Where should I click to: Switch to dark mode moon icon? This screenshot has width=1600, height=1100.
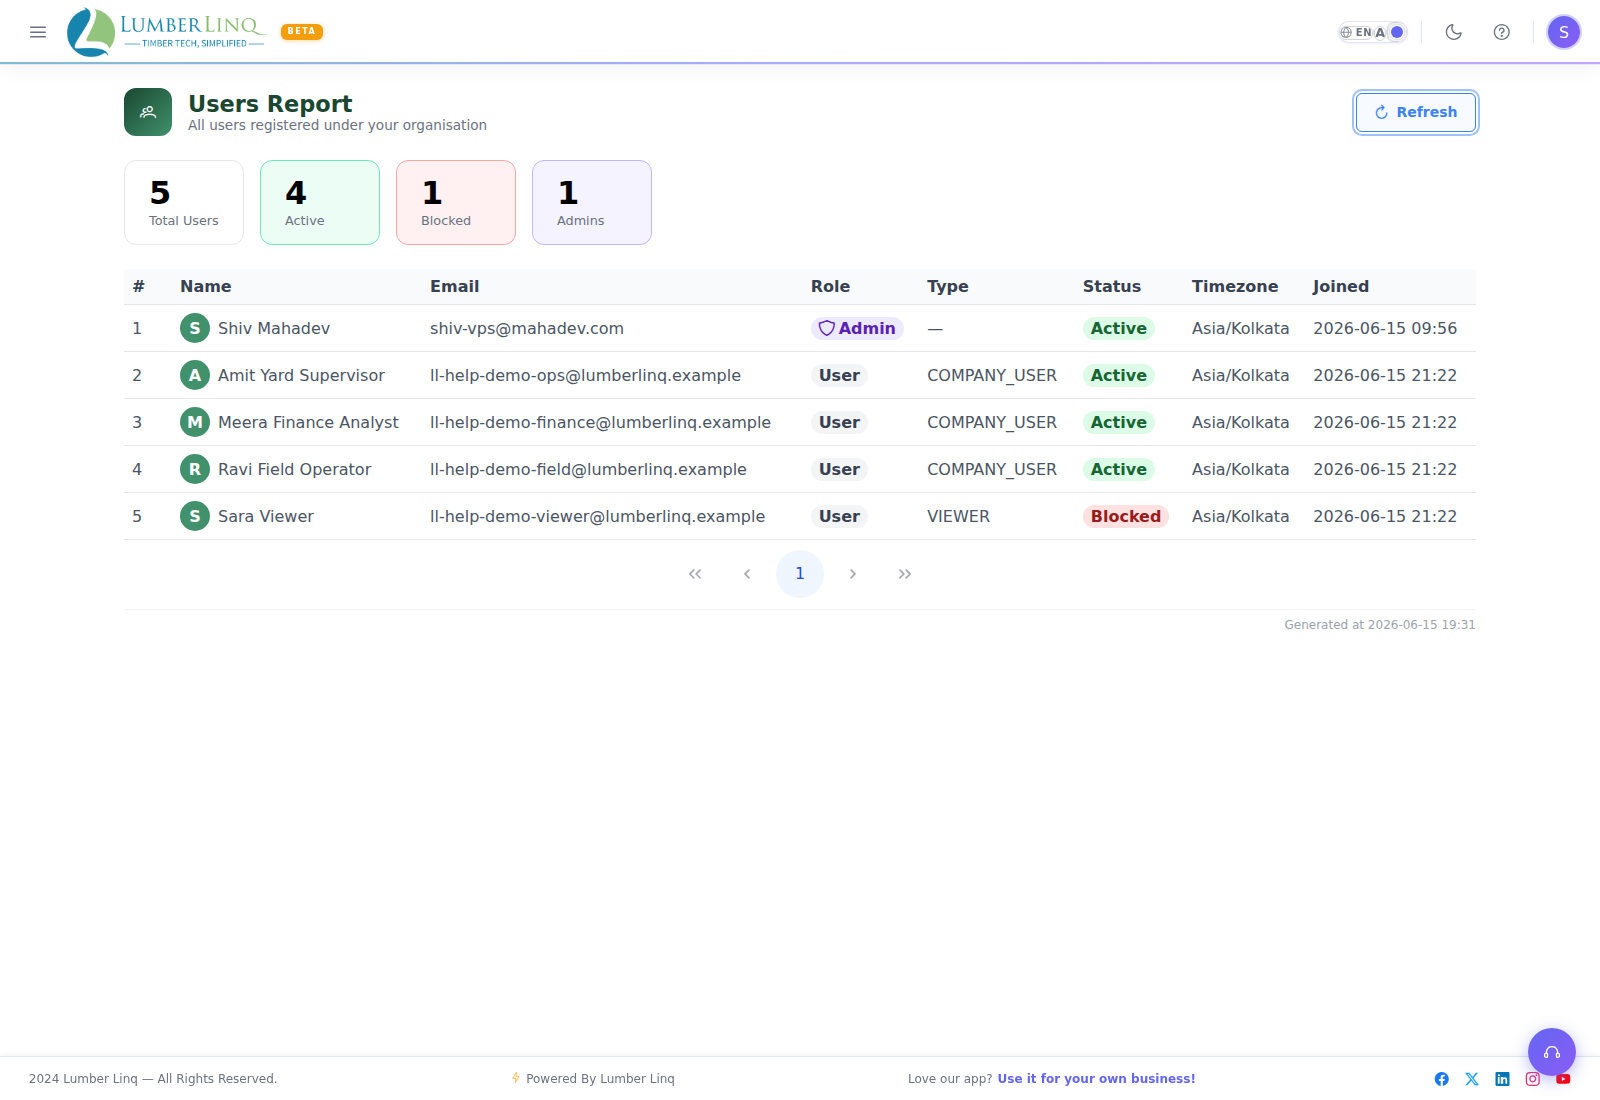1454,32
